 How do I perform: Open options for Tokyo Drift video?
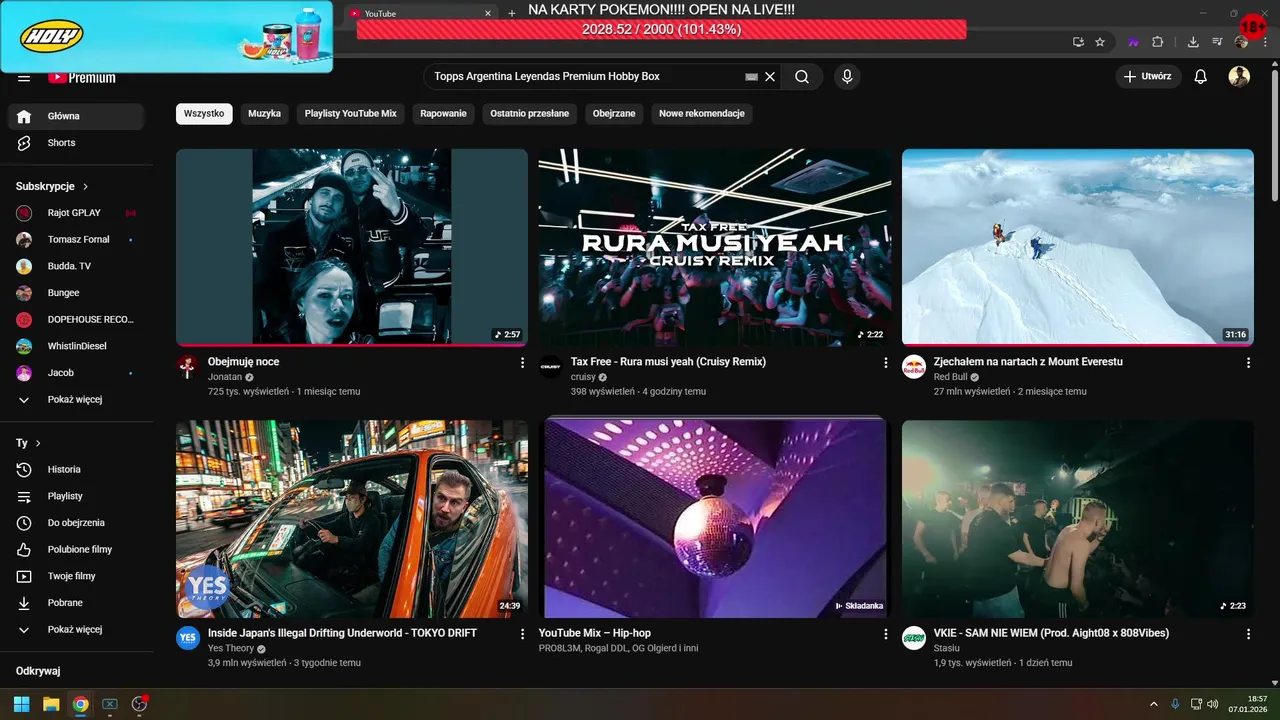(522, 634)
